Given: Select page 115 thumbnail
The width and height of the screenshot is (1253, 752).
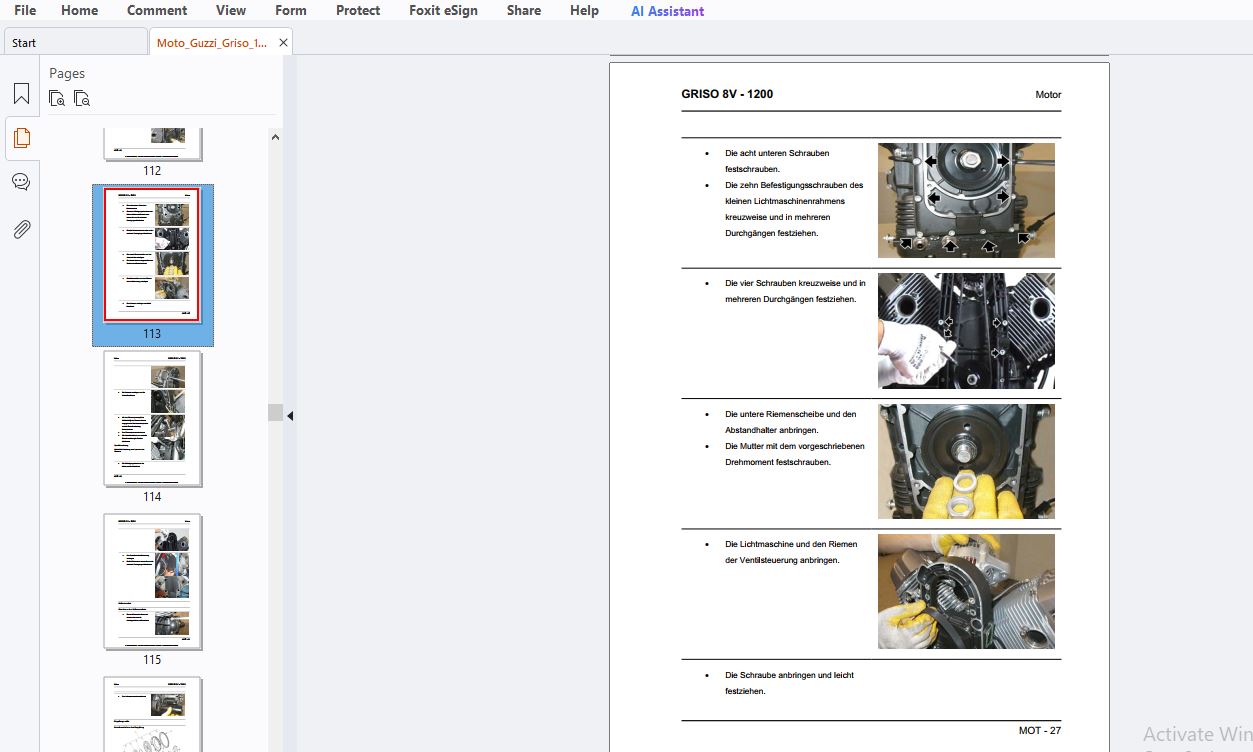Looking at the screenshot, I should coord(153,581).
